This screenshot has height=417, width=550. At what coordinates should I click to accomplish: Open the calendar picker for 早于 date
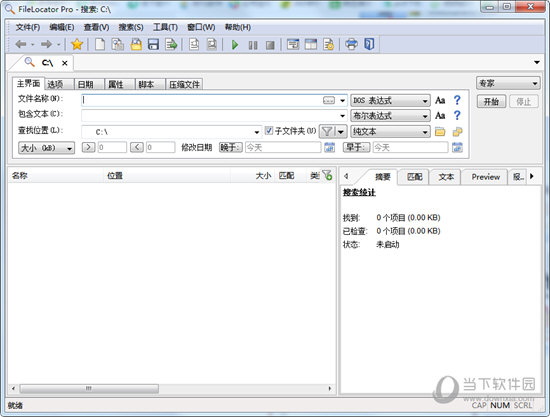coord(457,147)
